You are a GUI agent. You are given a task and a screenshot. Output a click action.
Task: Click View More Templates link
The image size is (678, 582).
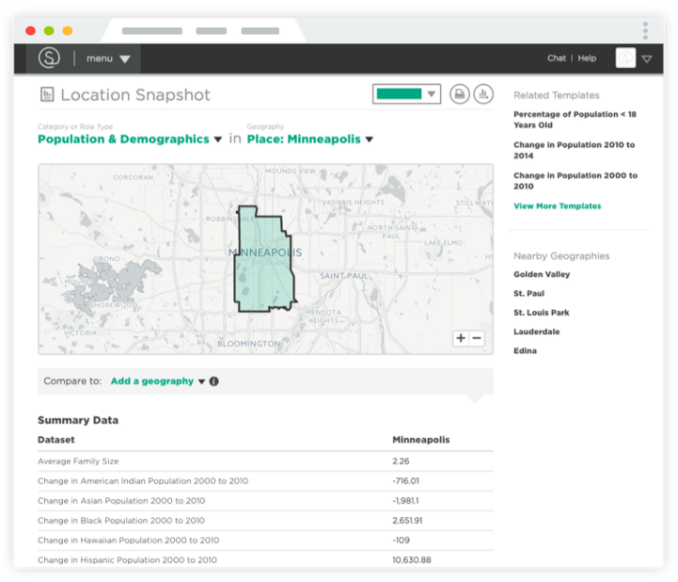pos(557,206)
